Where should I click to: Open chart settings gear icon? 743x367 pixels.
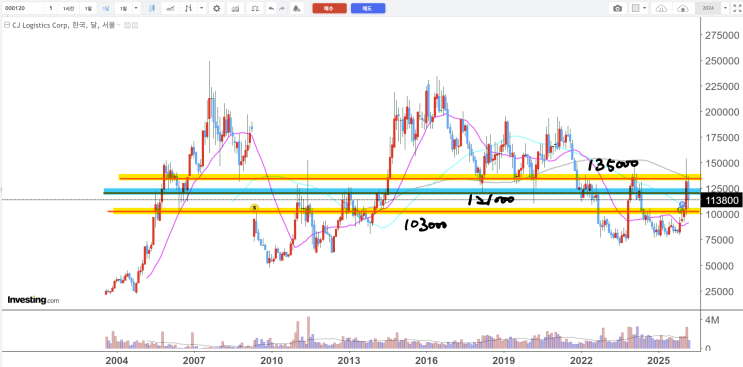[x=217, y=8]
